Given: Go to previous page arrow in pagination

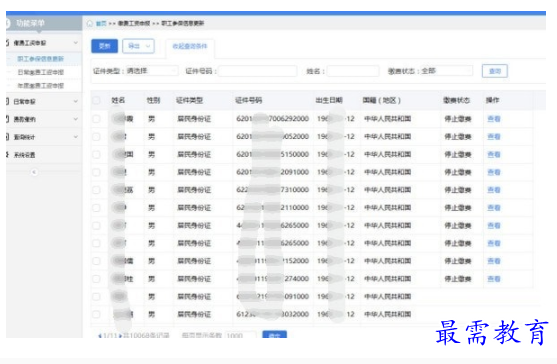Looking at the screenshot, I should 100,336.
